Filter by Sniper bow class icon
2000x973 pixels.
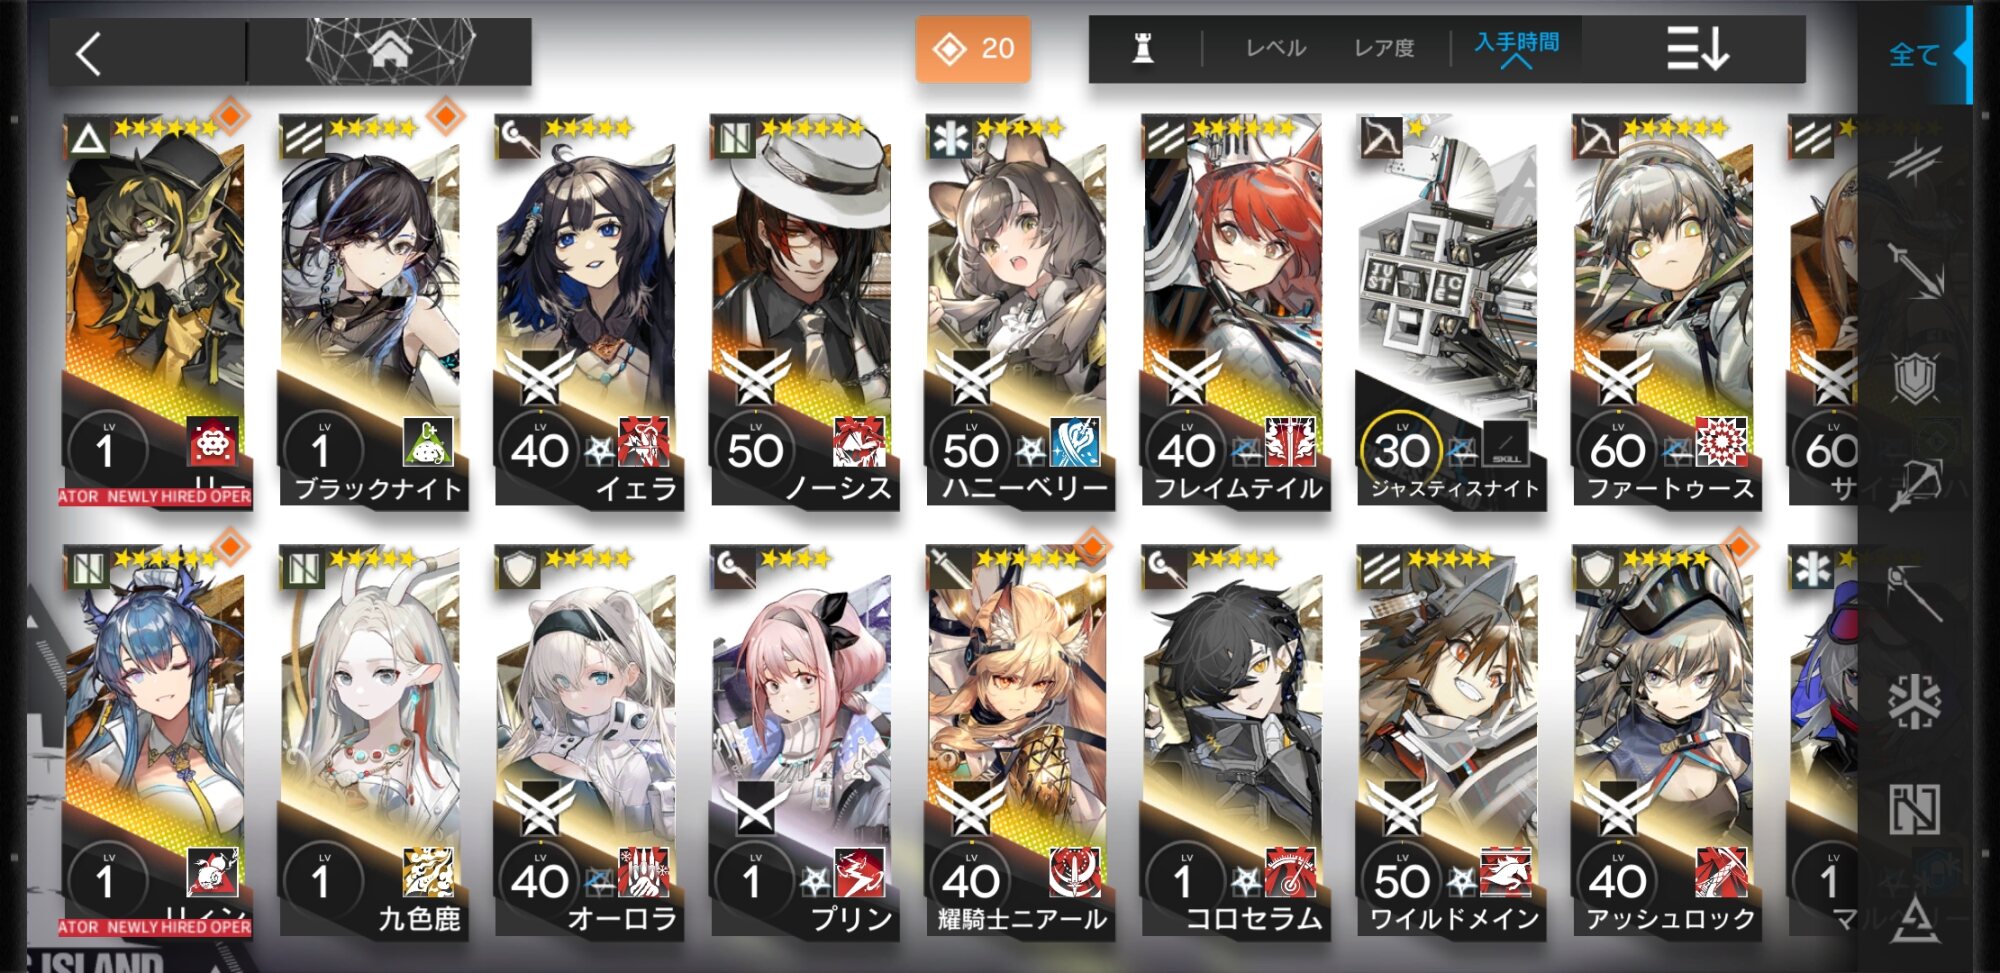[x=1914, y=486]
